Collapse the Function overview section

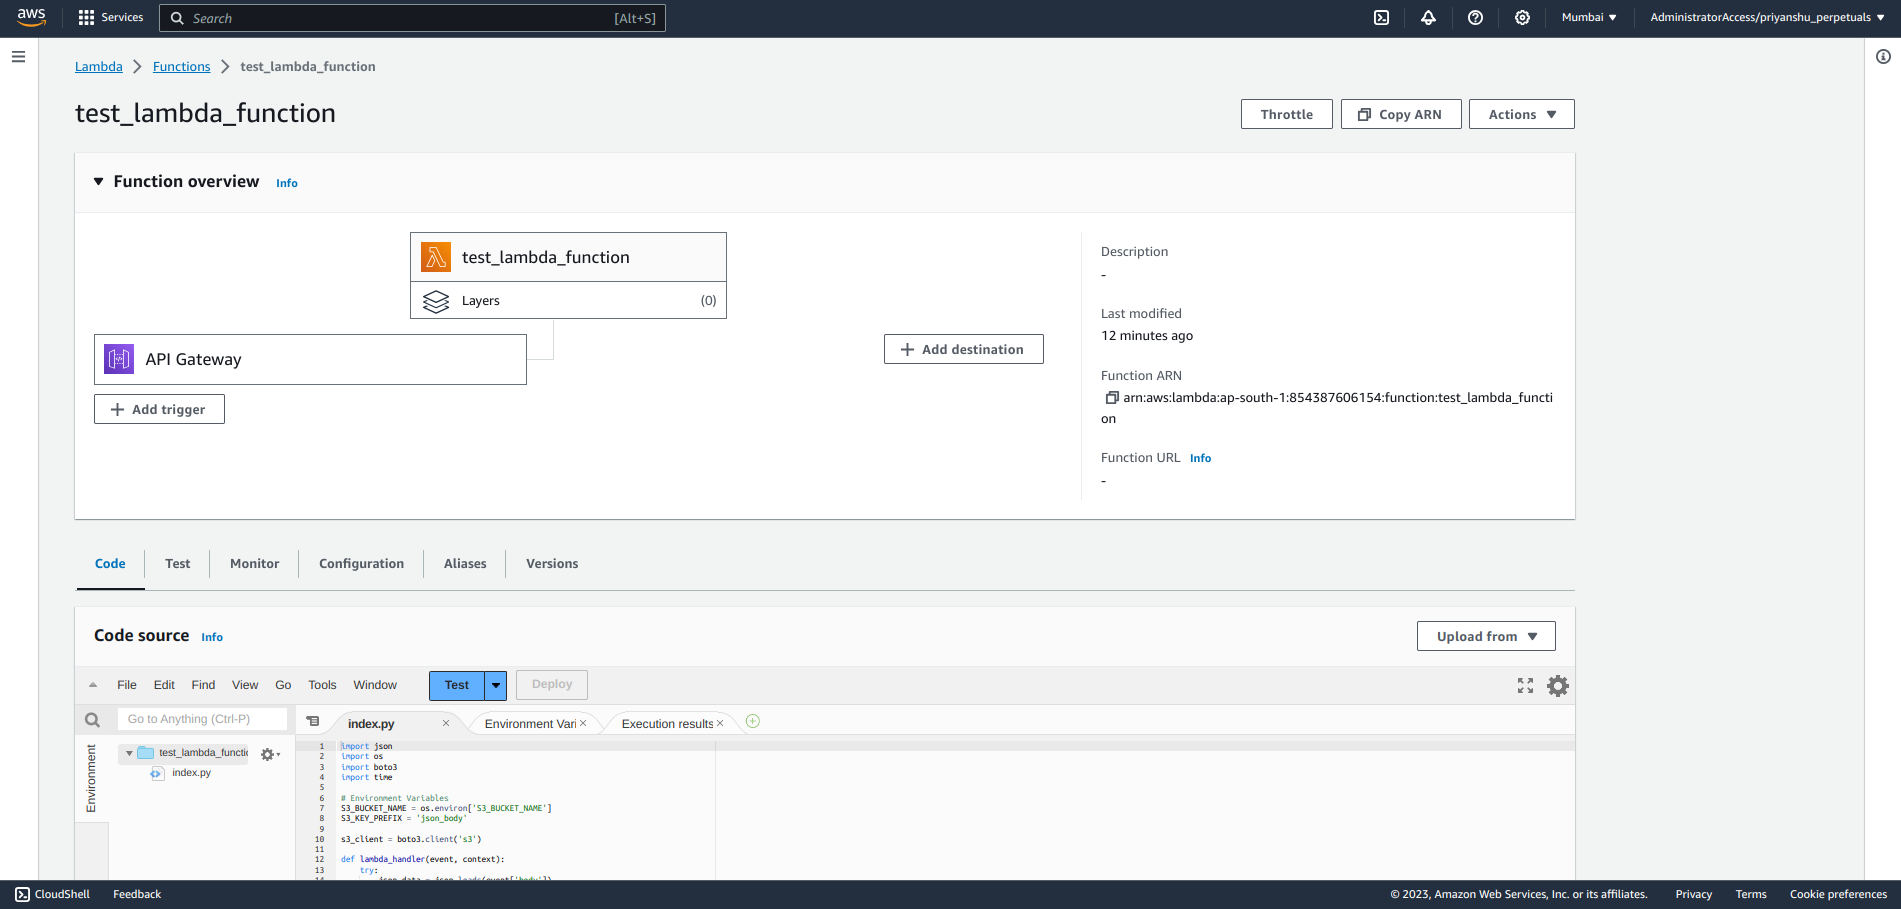pos(99,181)
